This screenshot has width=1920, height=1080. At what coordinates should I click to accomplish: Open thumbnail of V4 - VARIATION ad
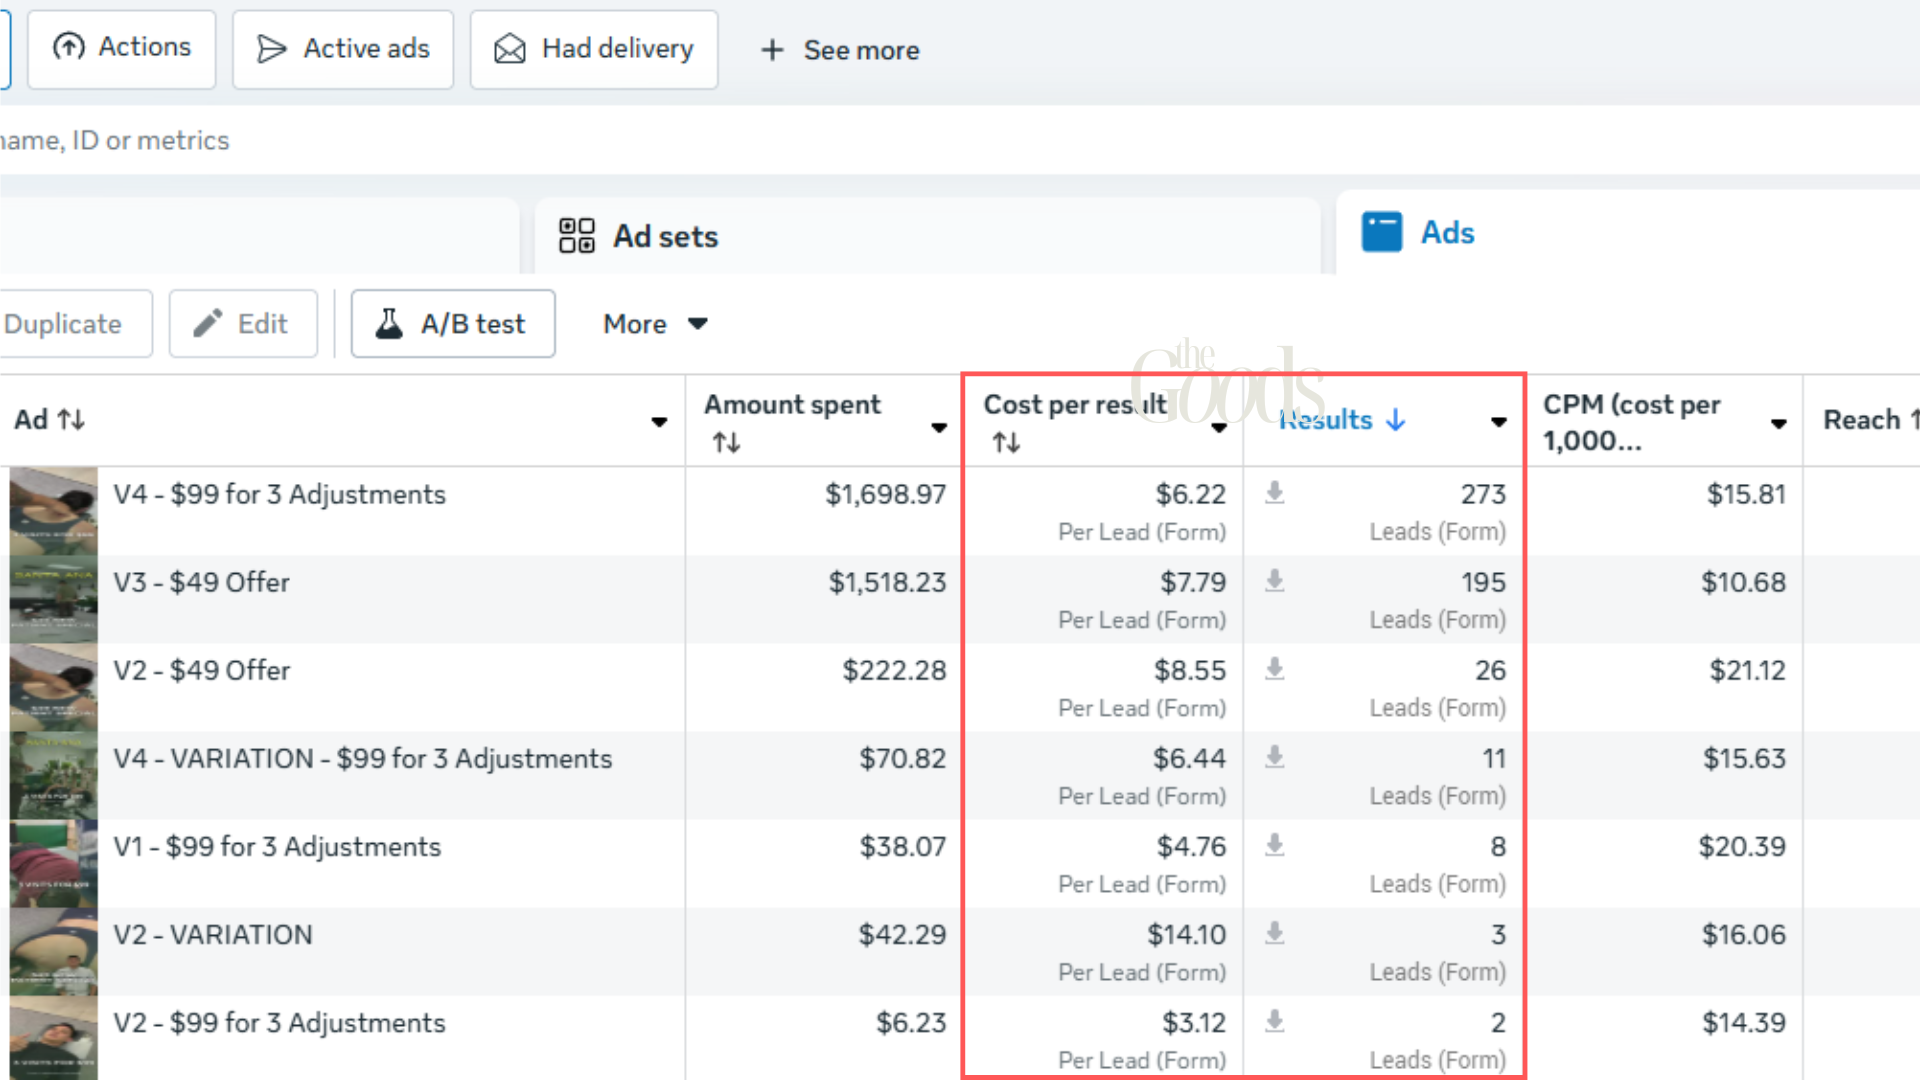54,776
